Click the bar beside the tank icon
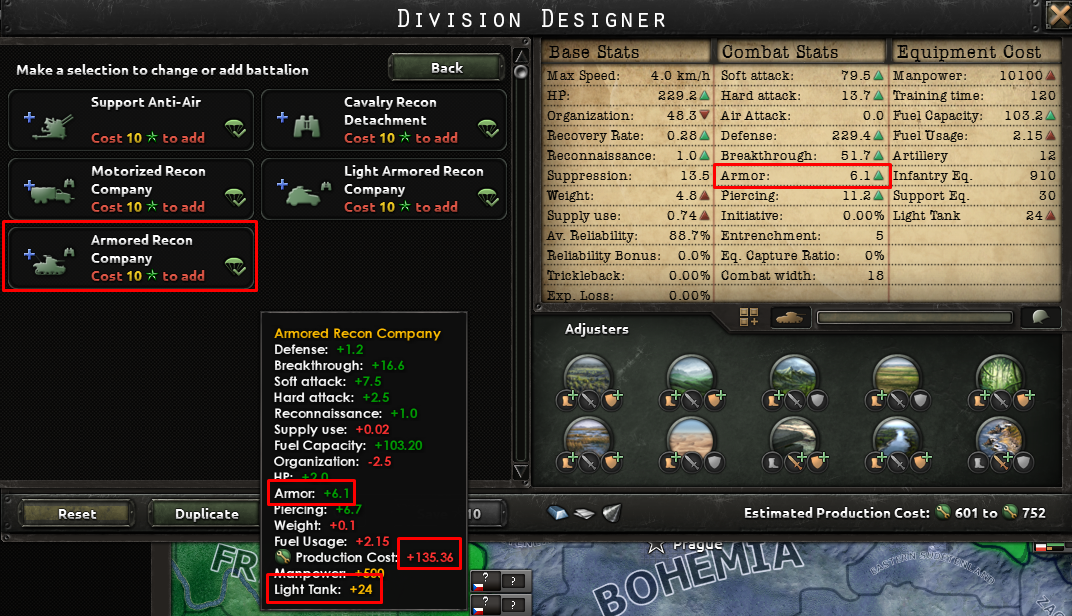Viewport: 1072px width, 616px height. 915,317
